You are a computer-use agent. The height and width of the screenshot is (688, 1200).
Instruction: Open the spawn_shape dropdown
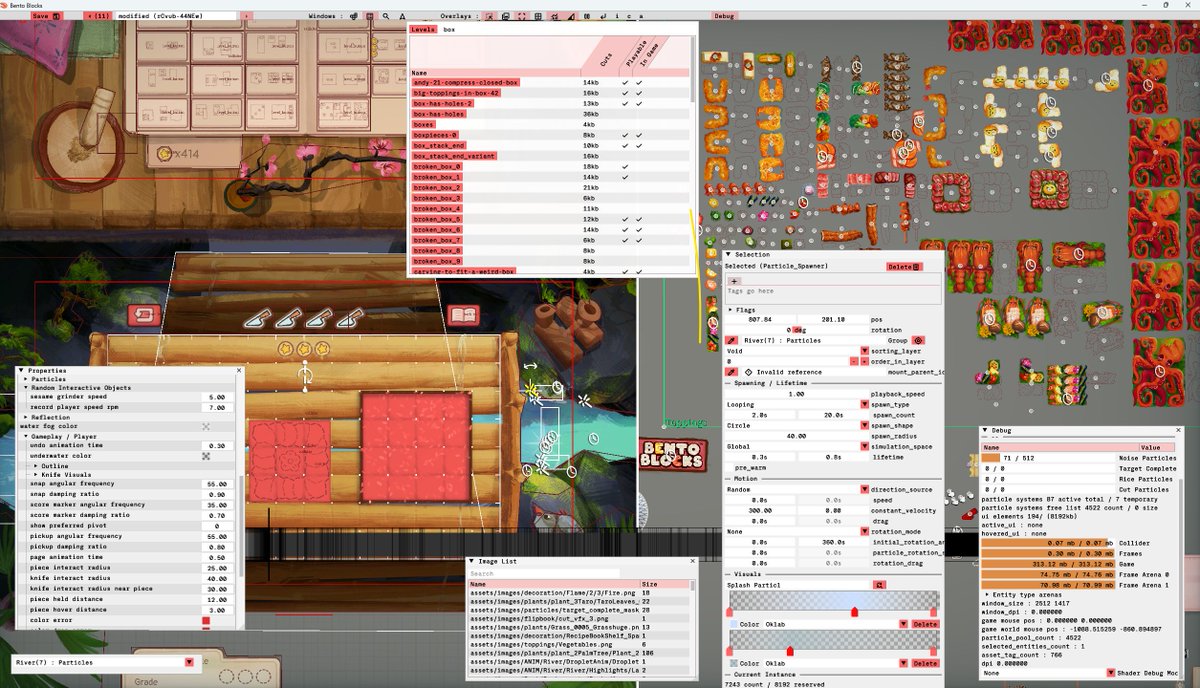(x=865, y=425)
